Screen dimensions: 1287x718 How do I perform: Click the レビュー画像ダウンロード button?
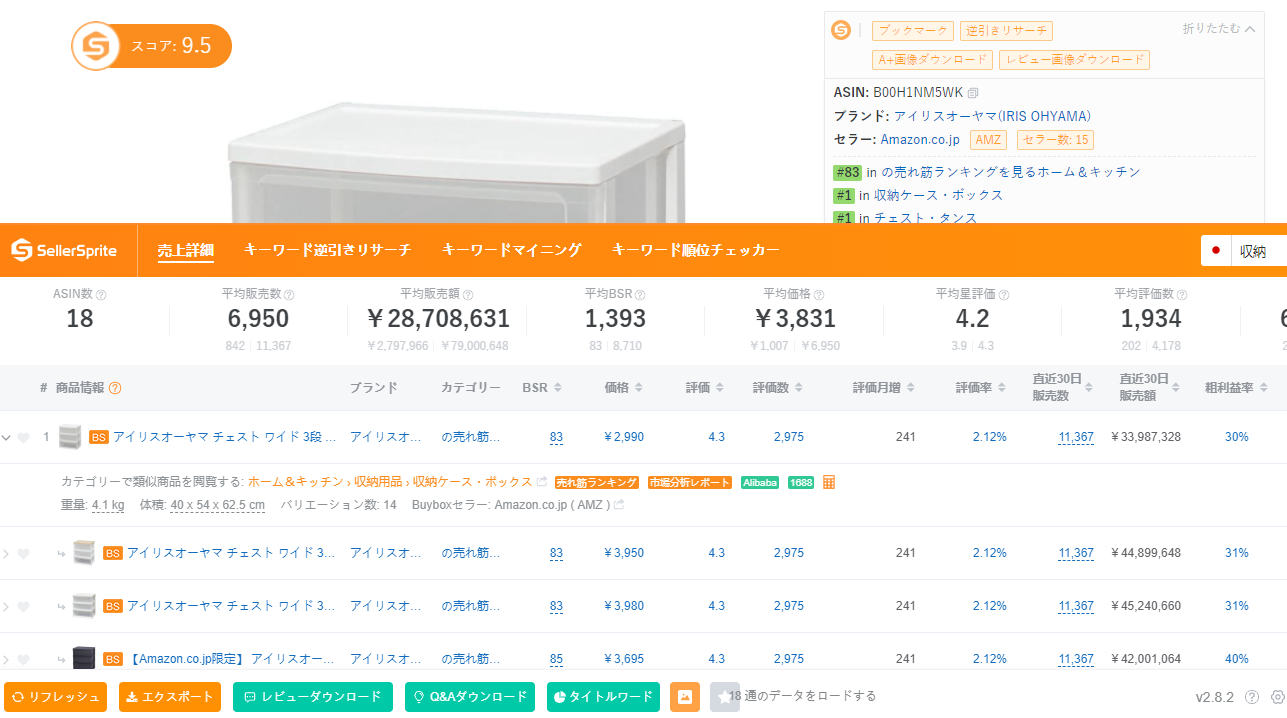coord(1074,60)
